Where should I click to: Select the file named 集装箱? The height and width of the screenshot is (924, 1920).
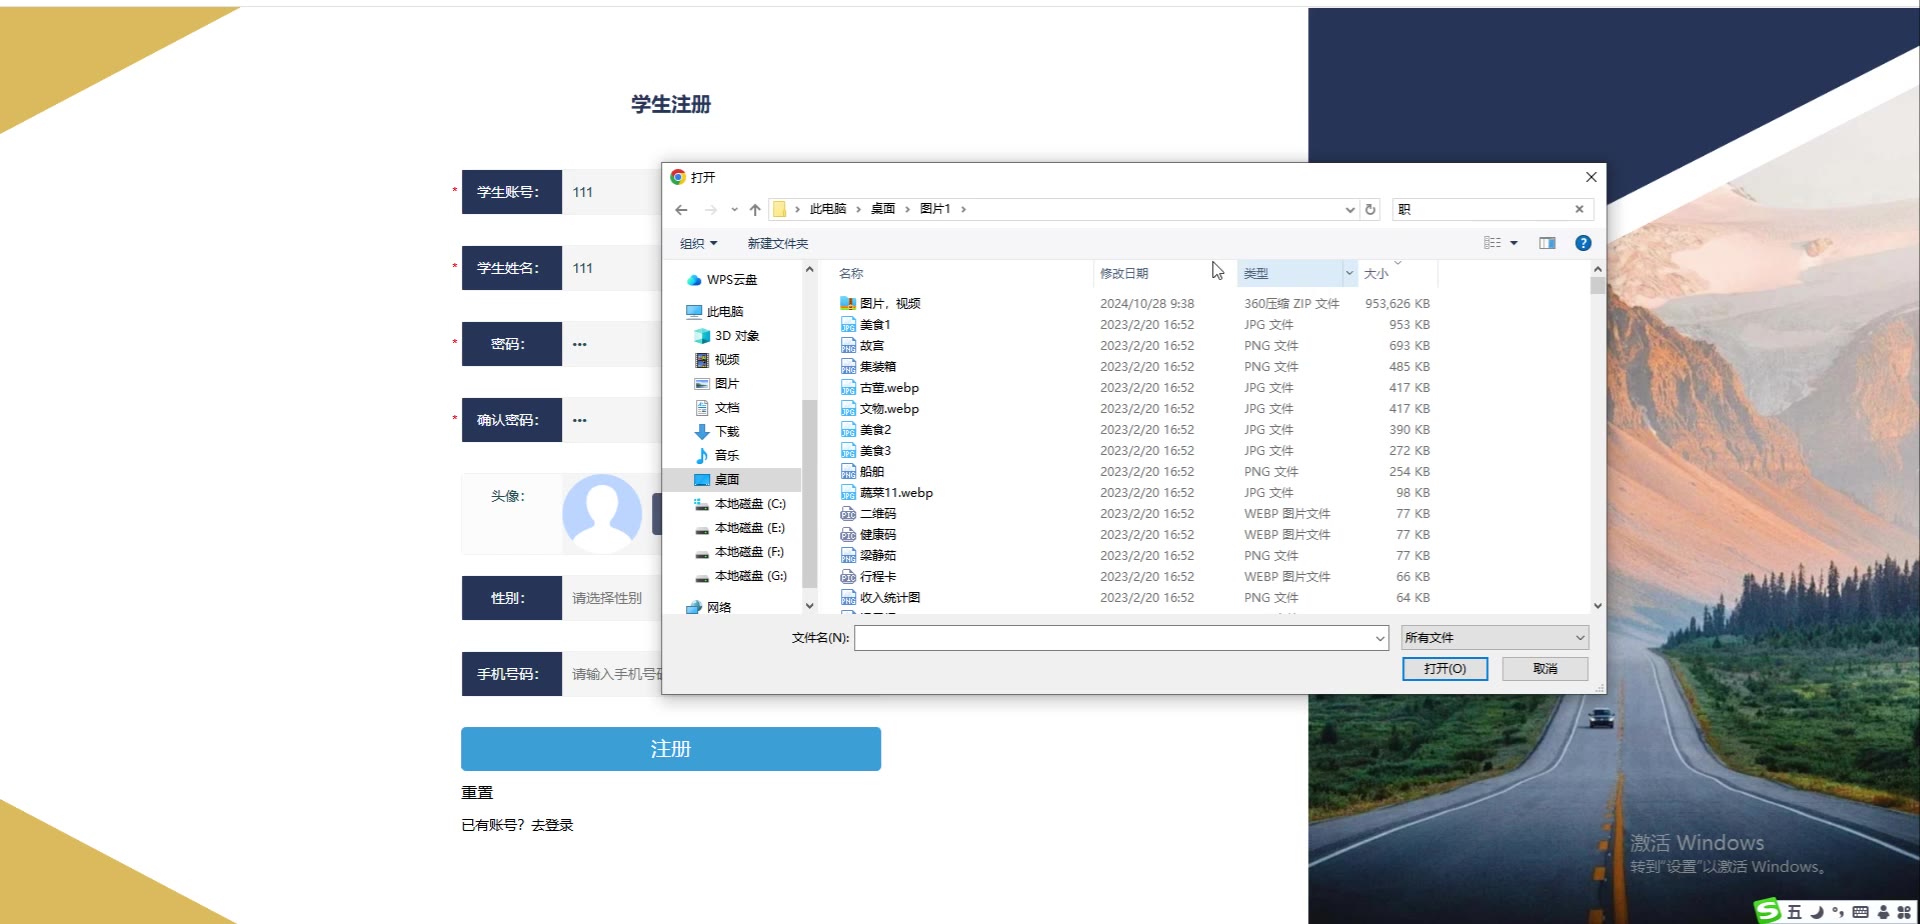pyautogui.click(x=878, y=367)
